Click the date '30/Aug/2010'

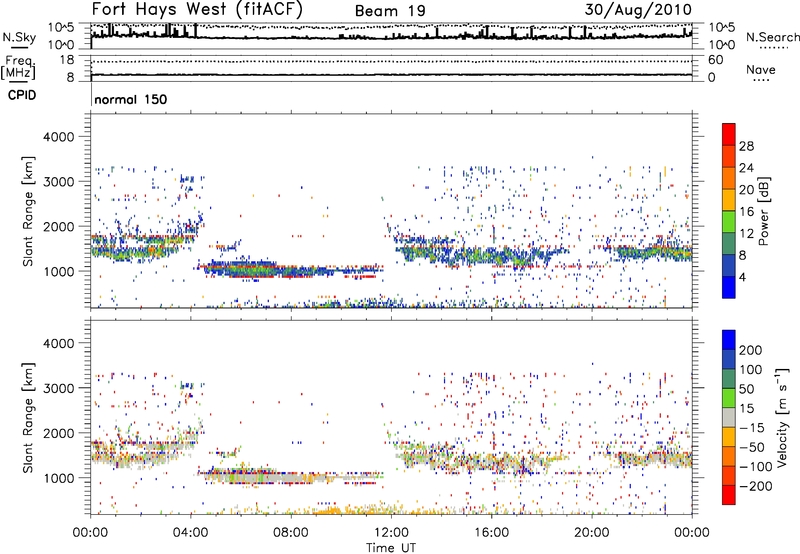(x=638, y=10)
